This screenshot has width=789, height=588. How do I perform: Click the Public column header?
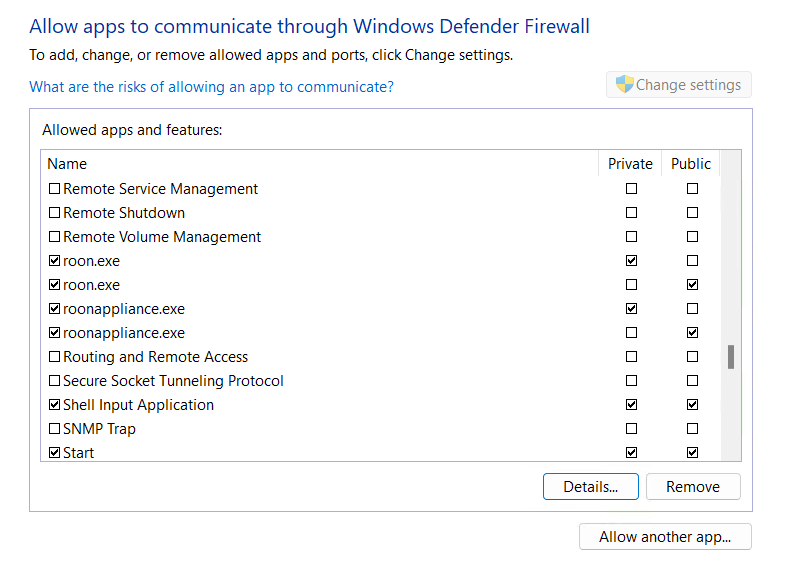[691, 163]
